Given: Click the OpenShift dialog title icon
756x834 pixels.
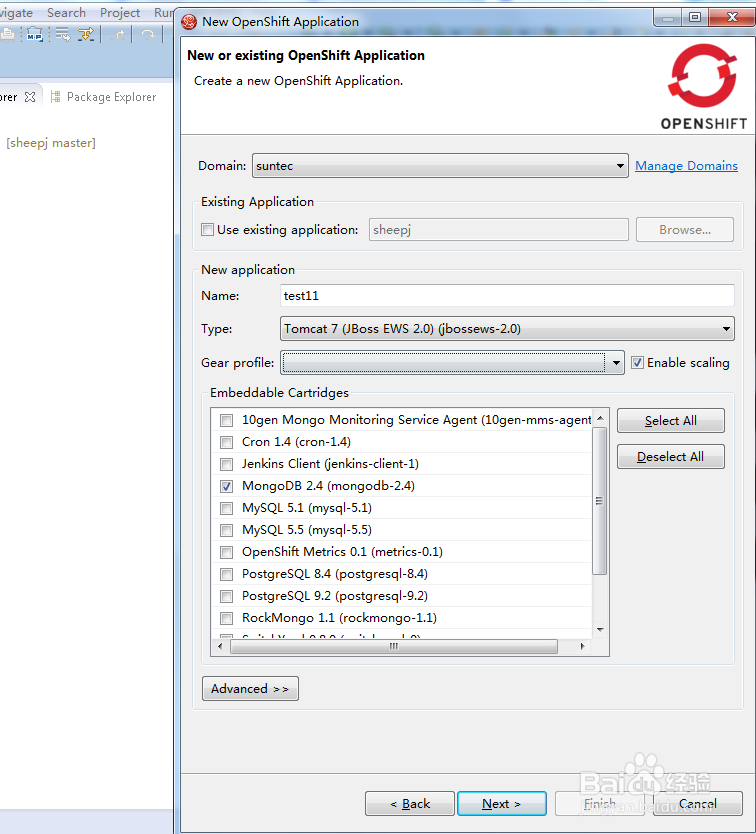Looking at the screenshot, I should (189, 22).
